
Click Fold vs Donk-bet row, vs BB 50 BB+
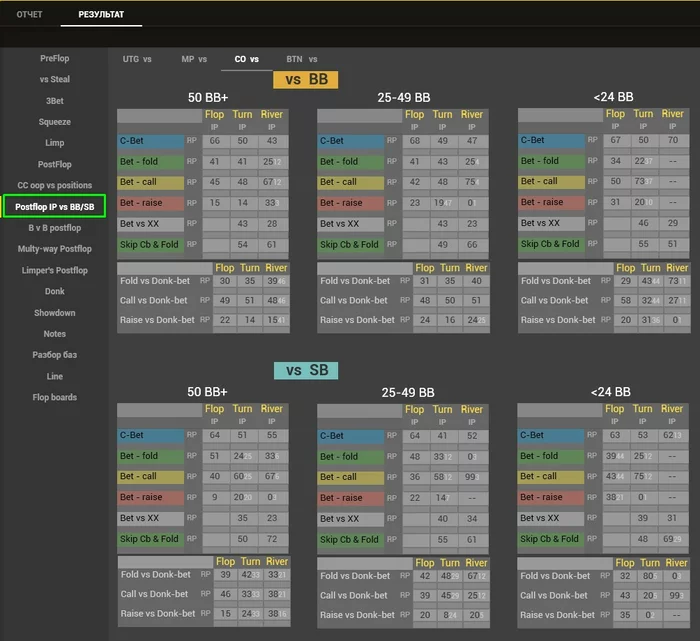pos(203,281)
